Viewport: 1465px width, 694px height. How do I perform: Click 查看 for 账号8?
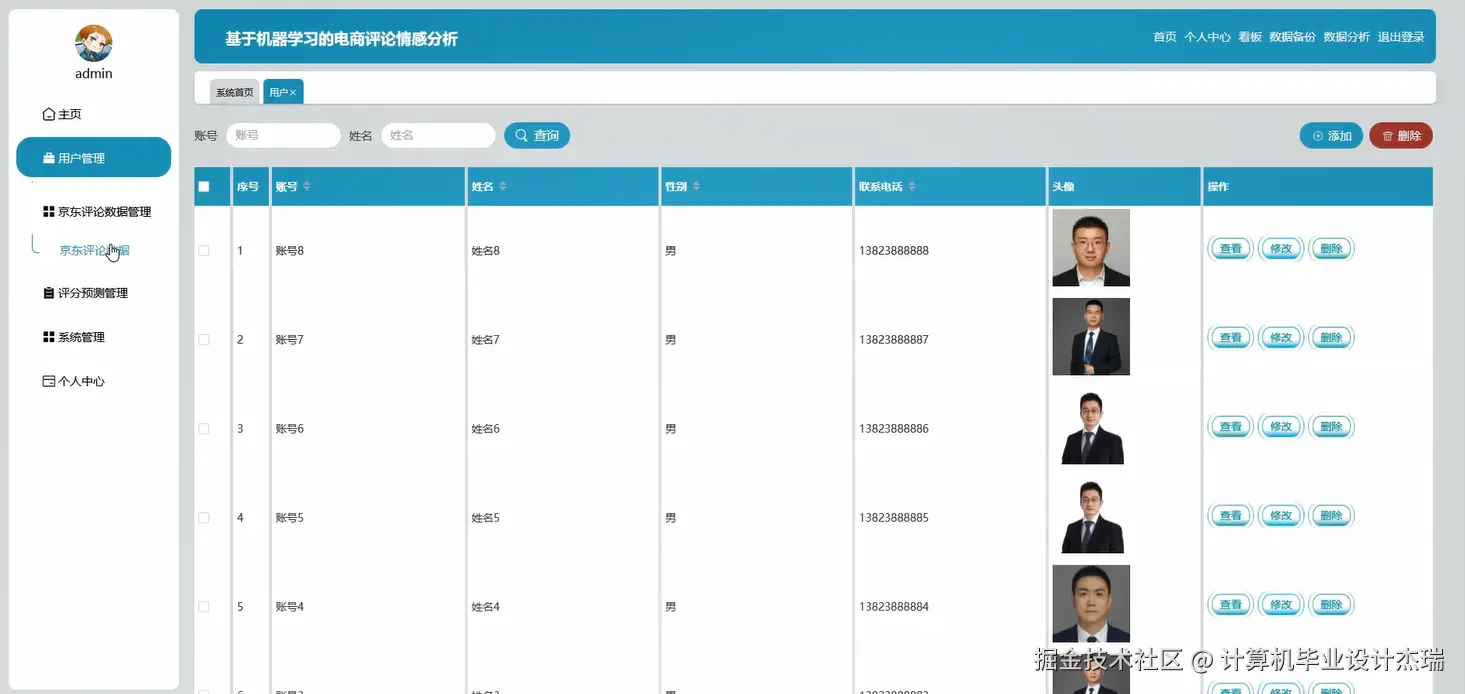point(1230,249)
